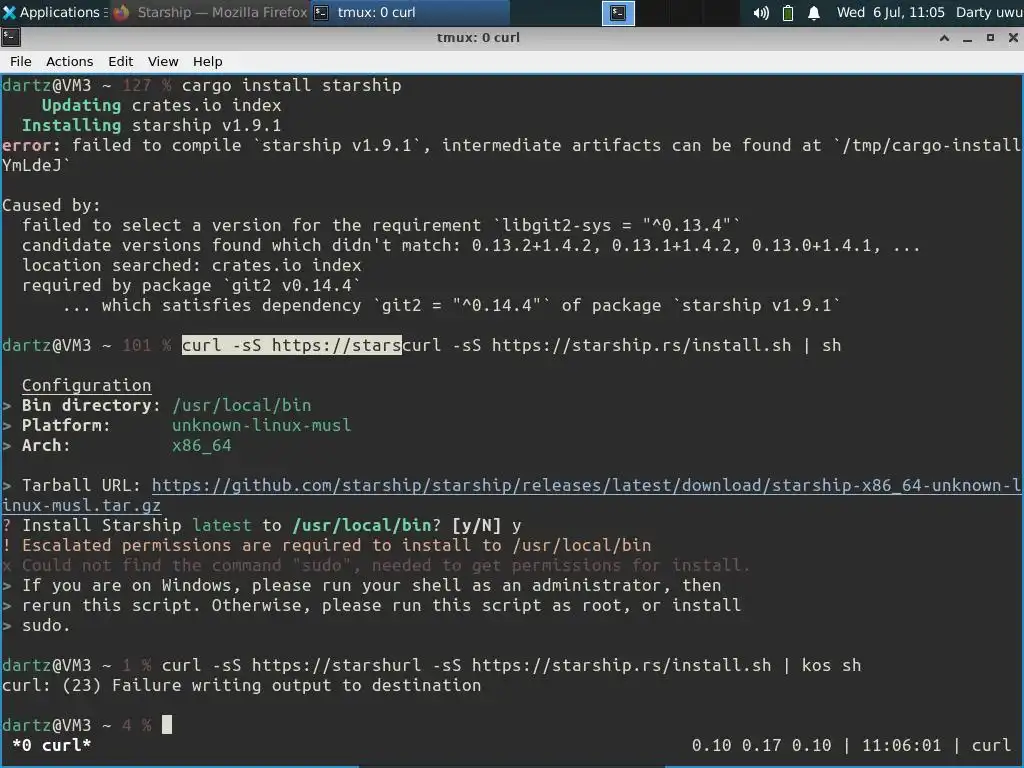This screenshot has width=1024, height=768.
Task: Click the 'Caused by:' line
Action: (x=51, y=205)
